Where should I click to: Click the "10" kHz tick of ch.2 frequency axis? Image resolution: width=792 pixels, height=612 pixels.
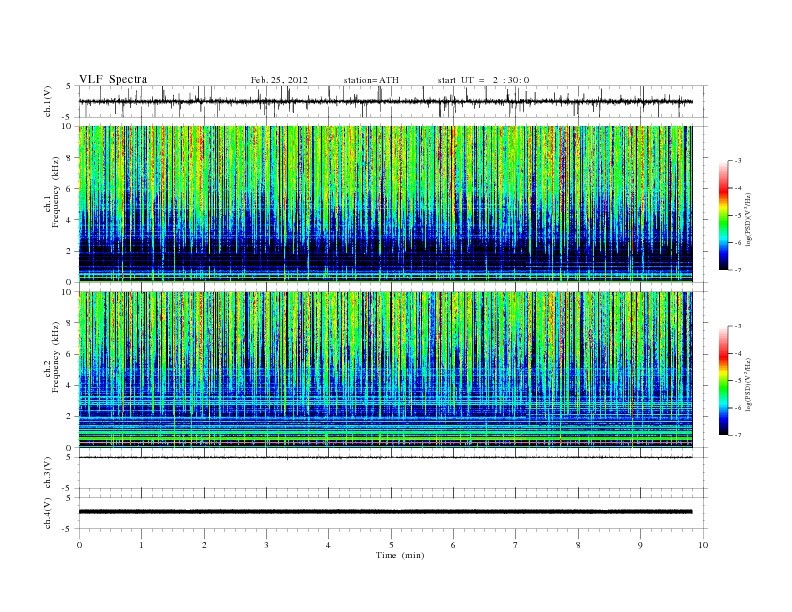tap(67, 291)
